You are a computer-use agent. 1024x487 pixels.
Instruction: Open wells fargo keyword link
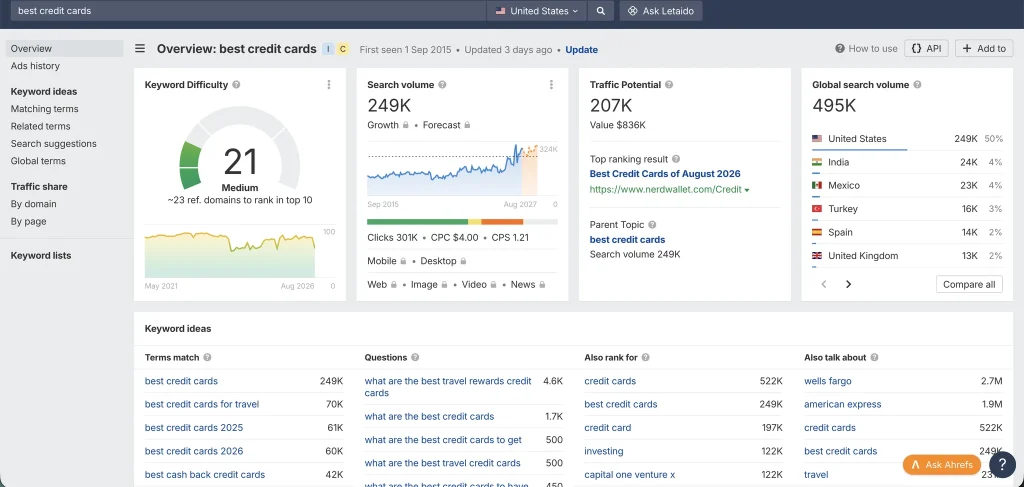[828, 381]
